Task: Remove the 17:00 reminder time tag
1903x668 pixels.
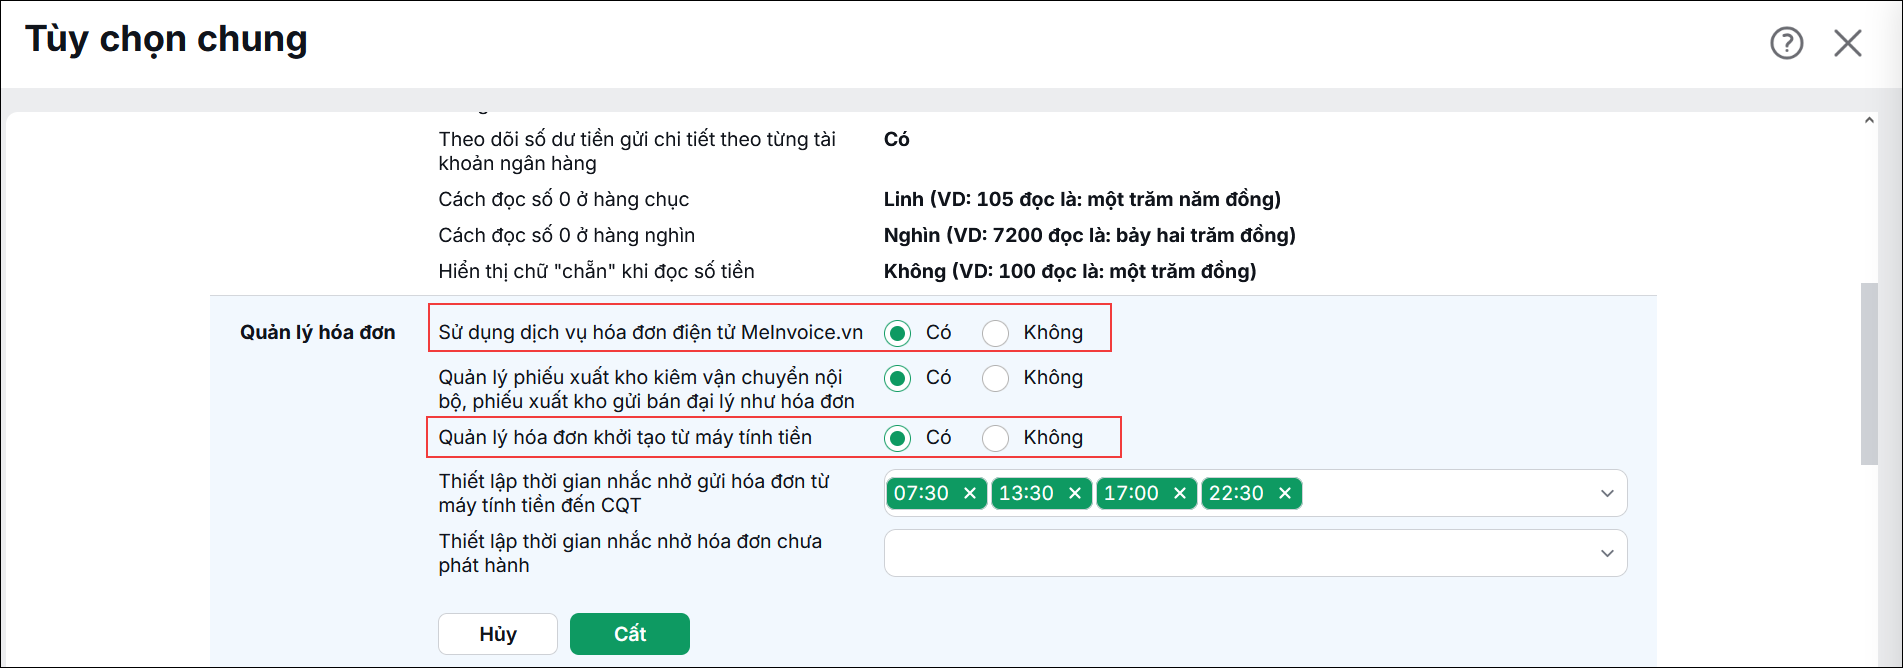Action: (x=1179, y=493)
